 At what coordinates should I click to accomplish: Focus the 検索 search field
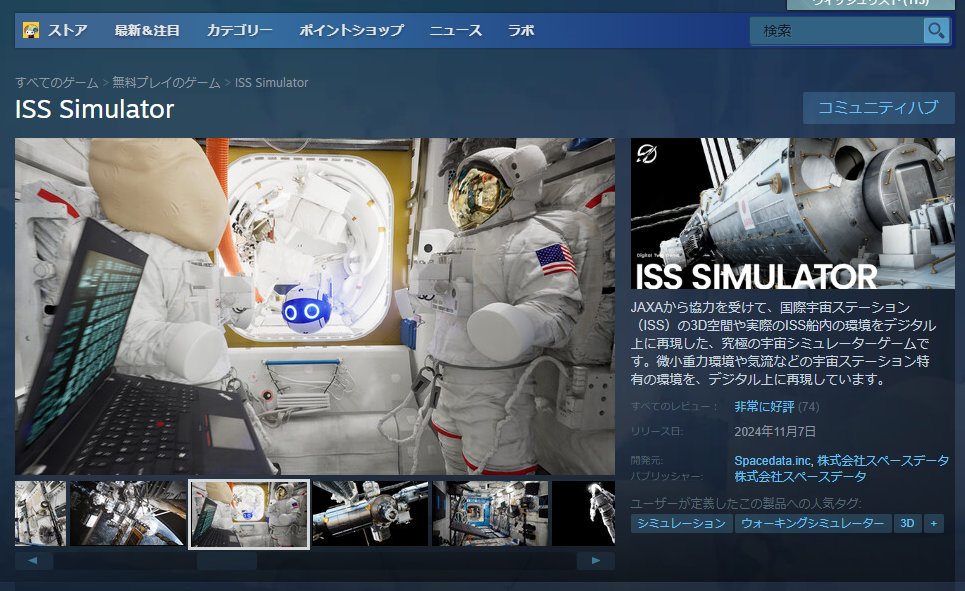point(837,30)
